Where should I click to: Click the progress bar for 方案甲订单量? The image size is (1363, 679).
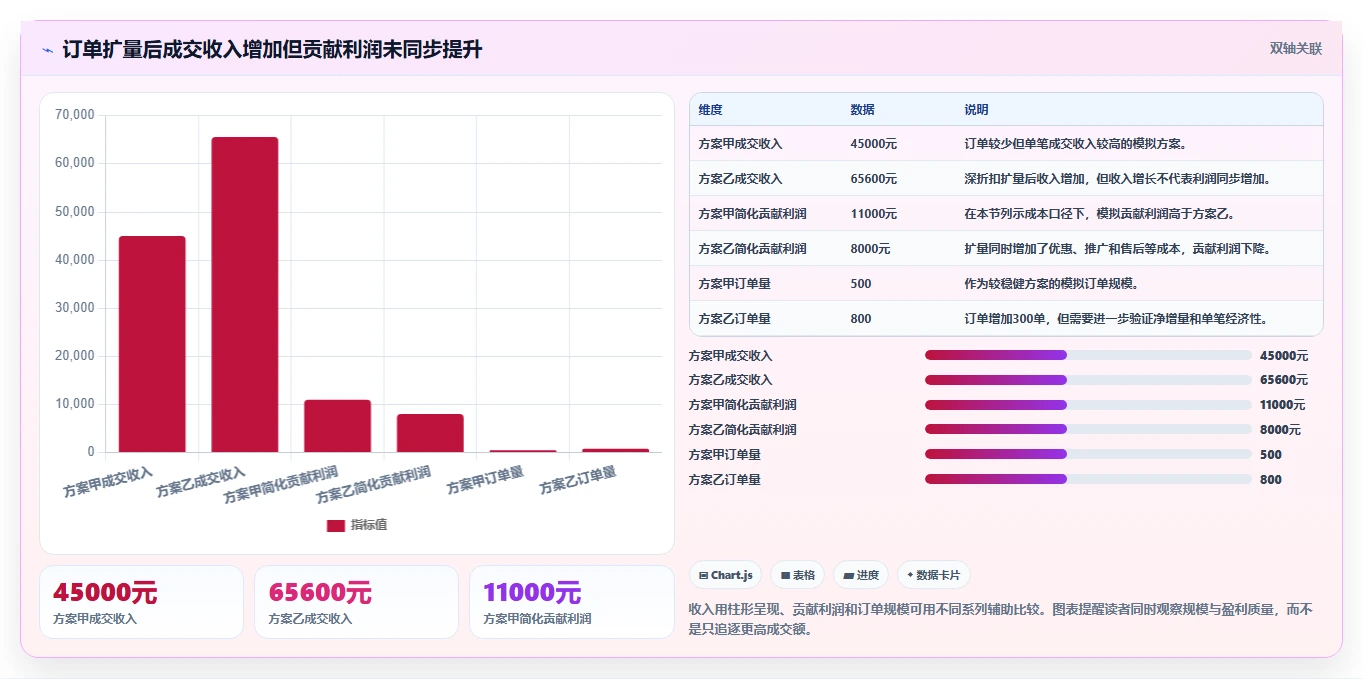click(x=1088, y=455)
